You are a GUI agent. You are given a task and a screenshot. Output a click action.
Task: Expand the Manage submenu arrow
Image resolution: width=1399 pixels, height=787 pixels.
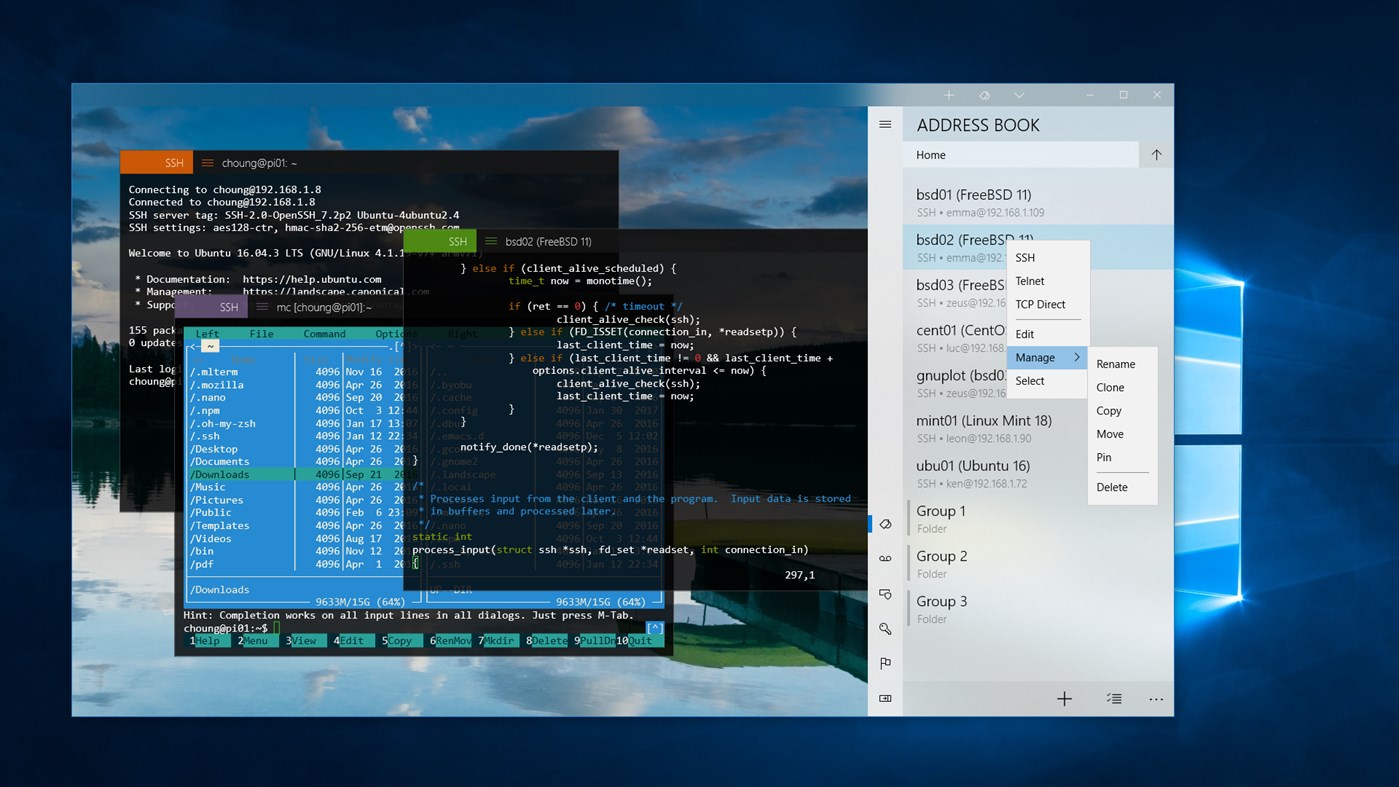point(1077,358)
